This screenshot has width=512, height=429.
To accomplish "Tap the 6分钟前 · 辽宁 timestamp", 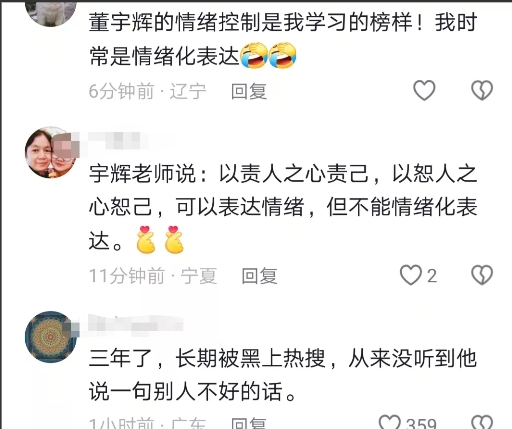I will tap(147, 91).
